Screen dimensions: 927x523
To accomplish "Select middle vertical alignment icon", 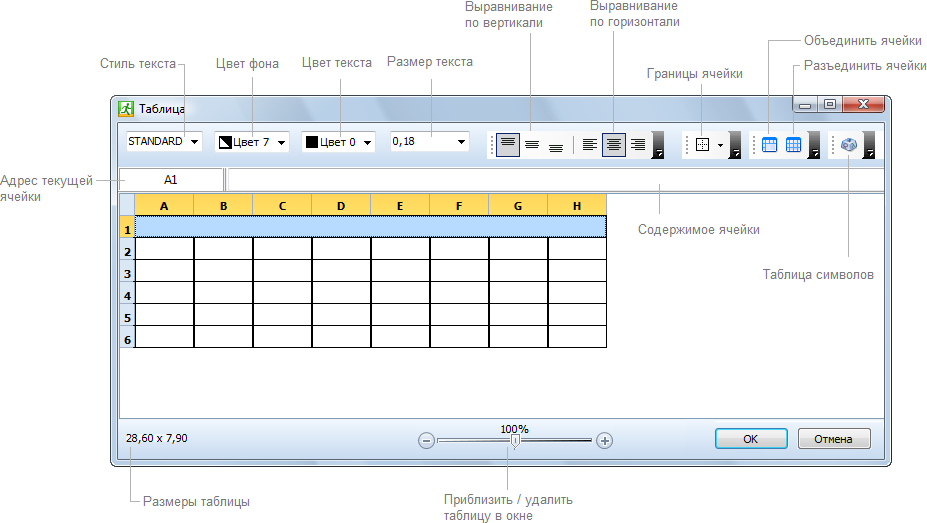I will coord(532,144).
